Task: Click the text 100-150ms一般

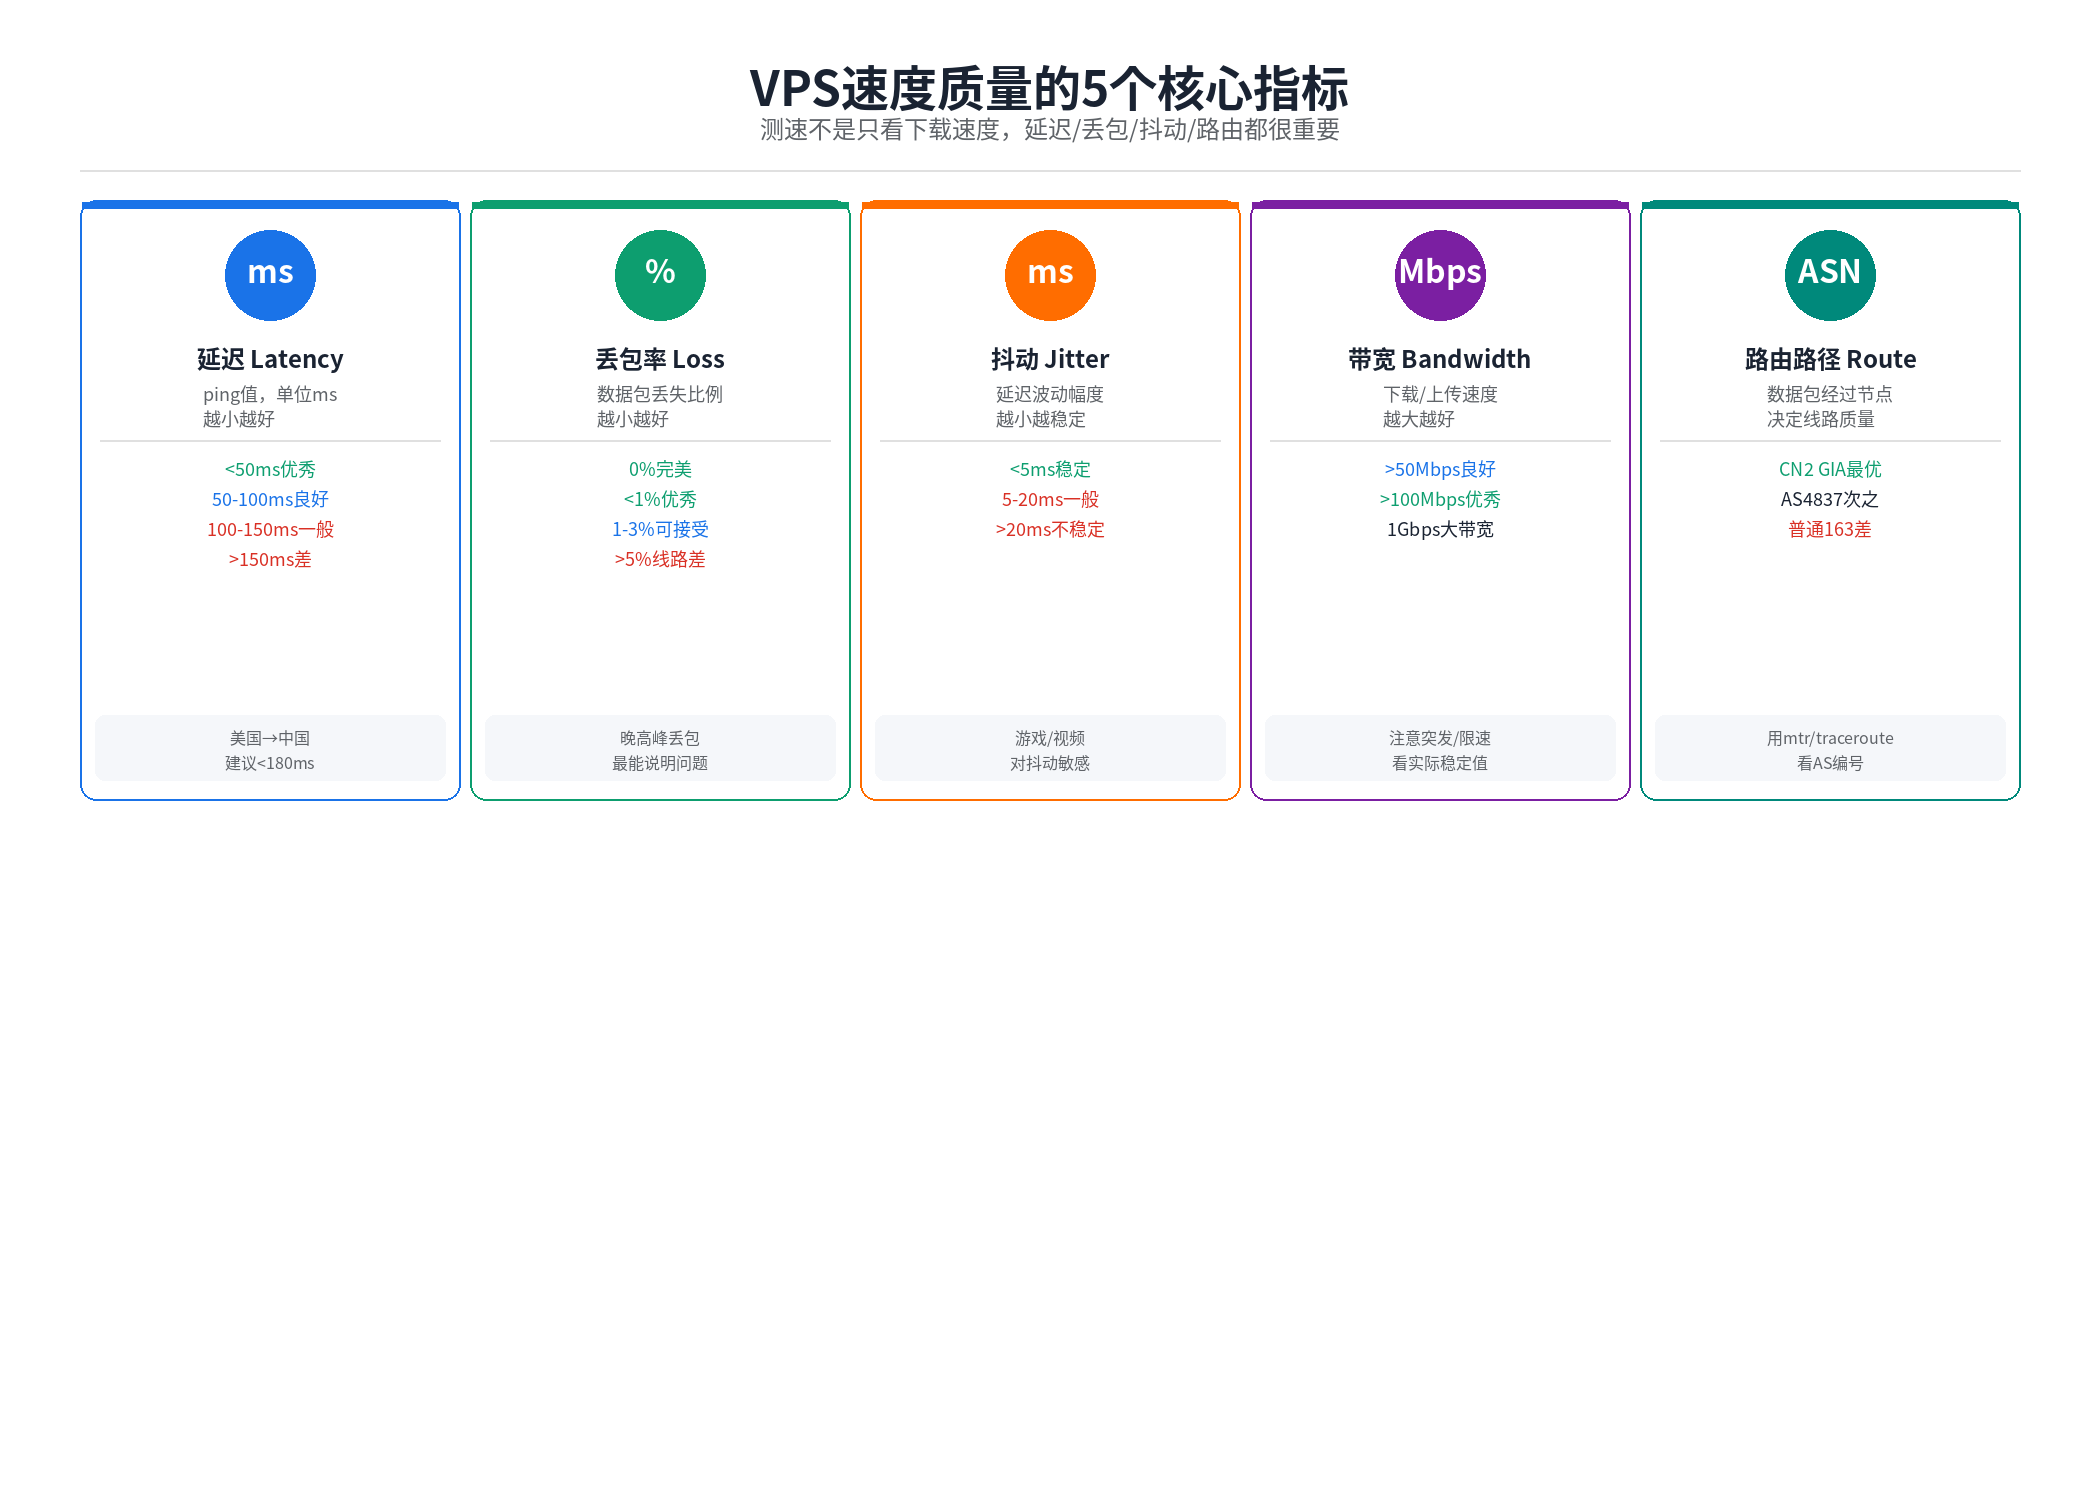Action: 270,529
